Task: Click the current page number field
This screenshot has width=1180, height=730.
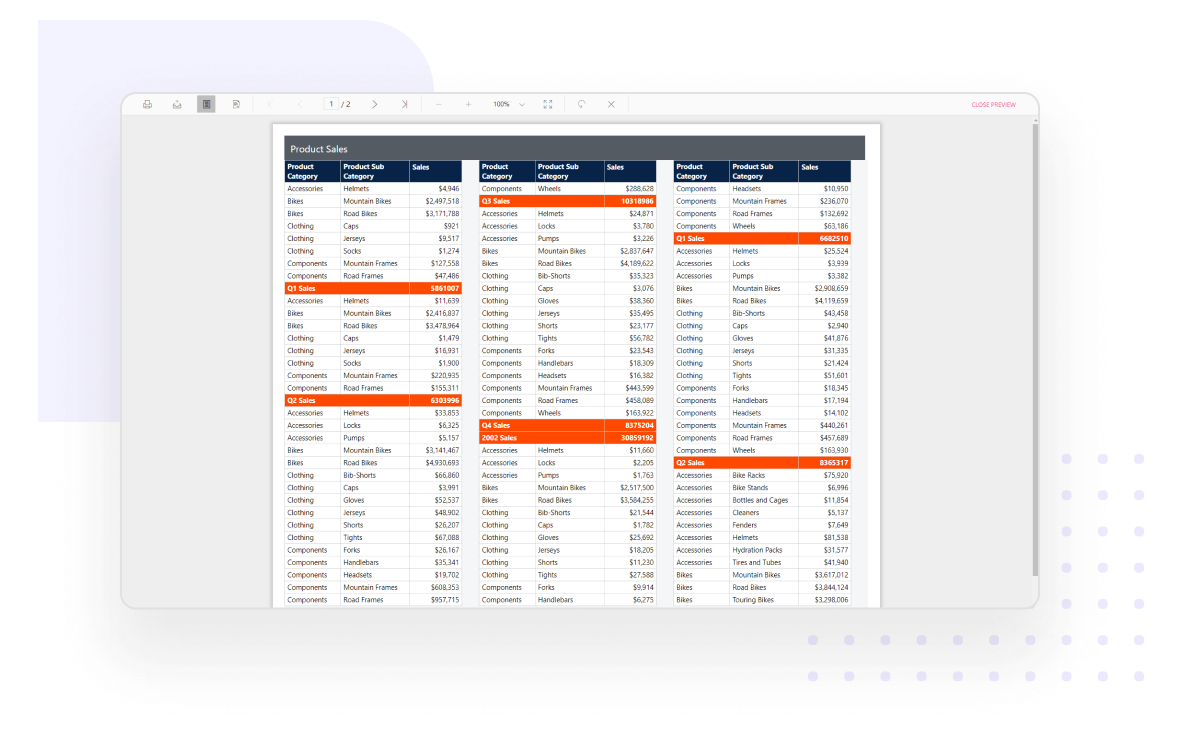Action: (330, 105)
